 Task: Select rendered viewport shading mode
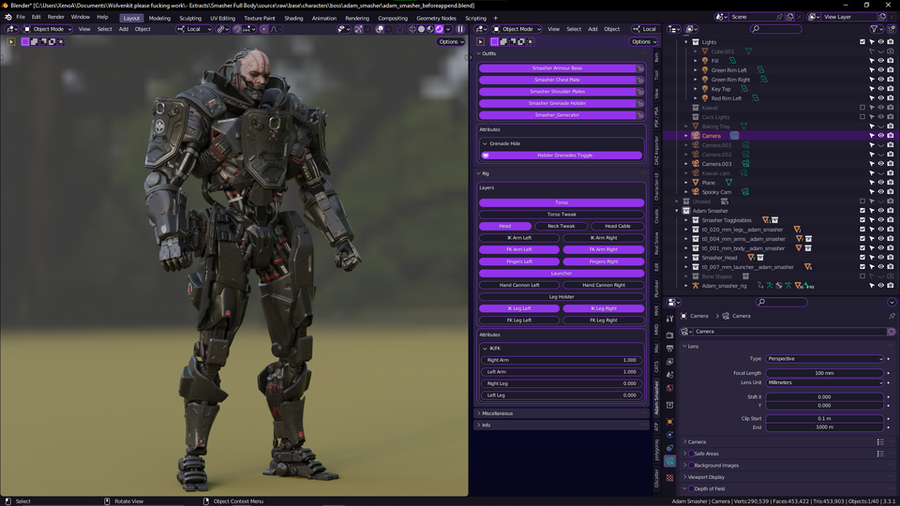[x=439, y=29]
